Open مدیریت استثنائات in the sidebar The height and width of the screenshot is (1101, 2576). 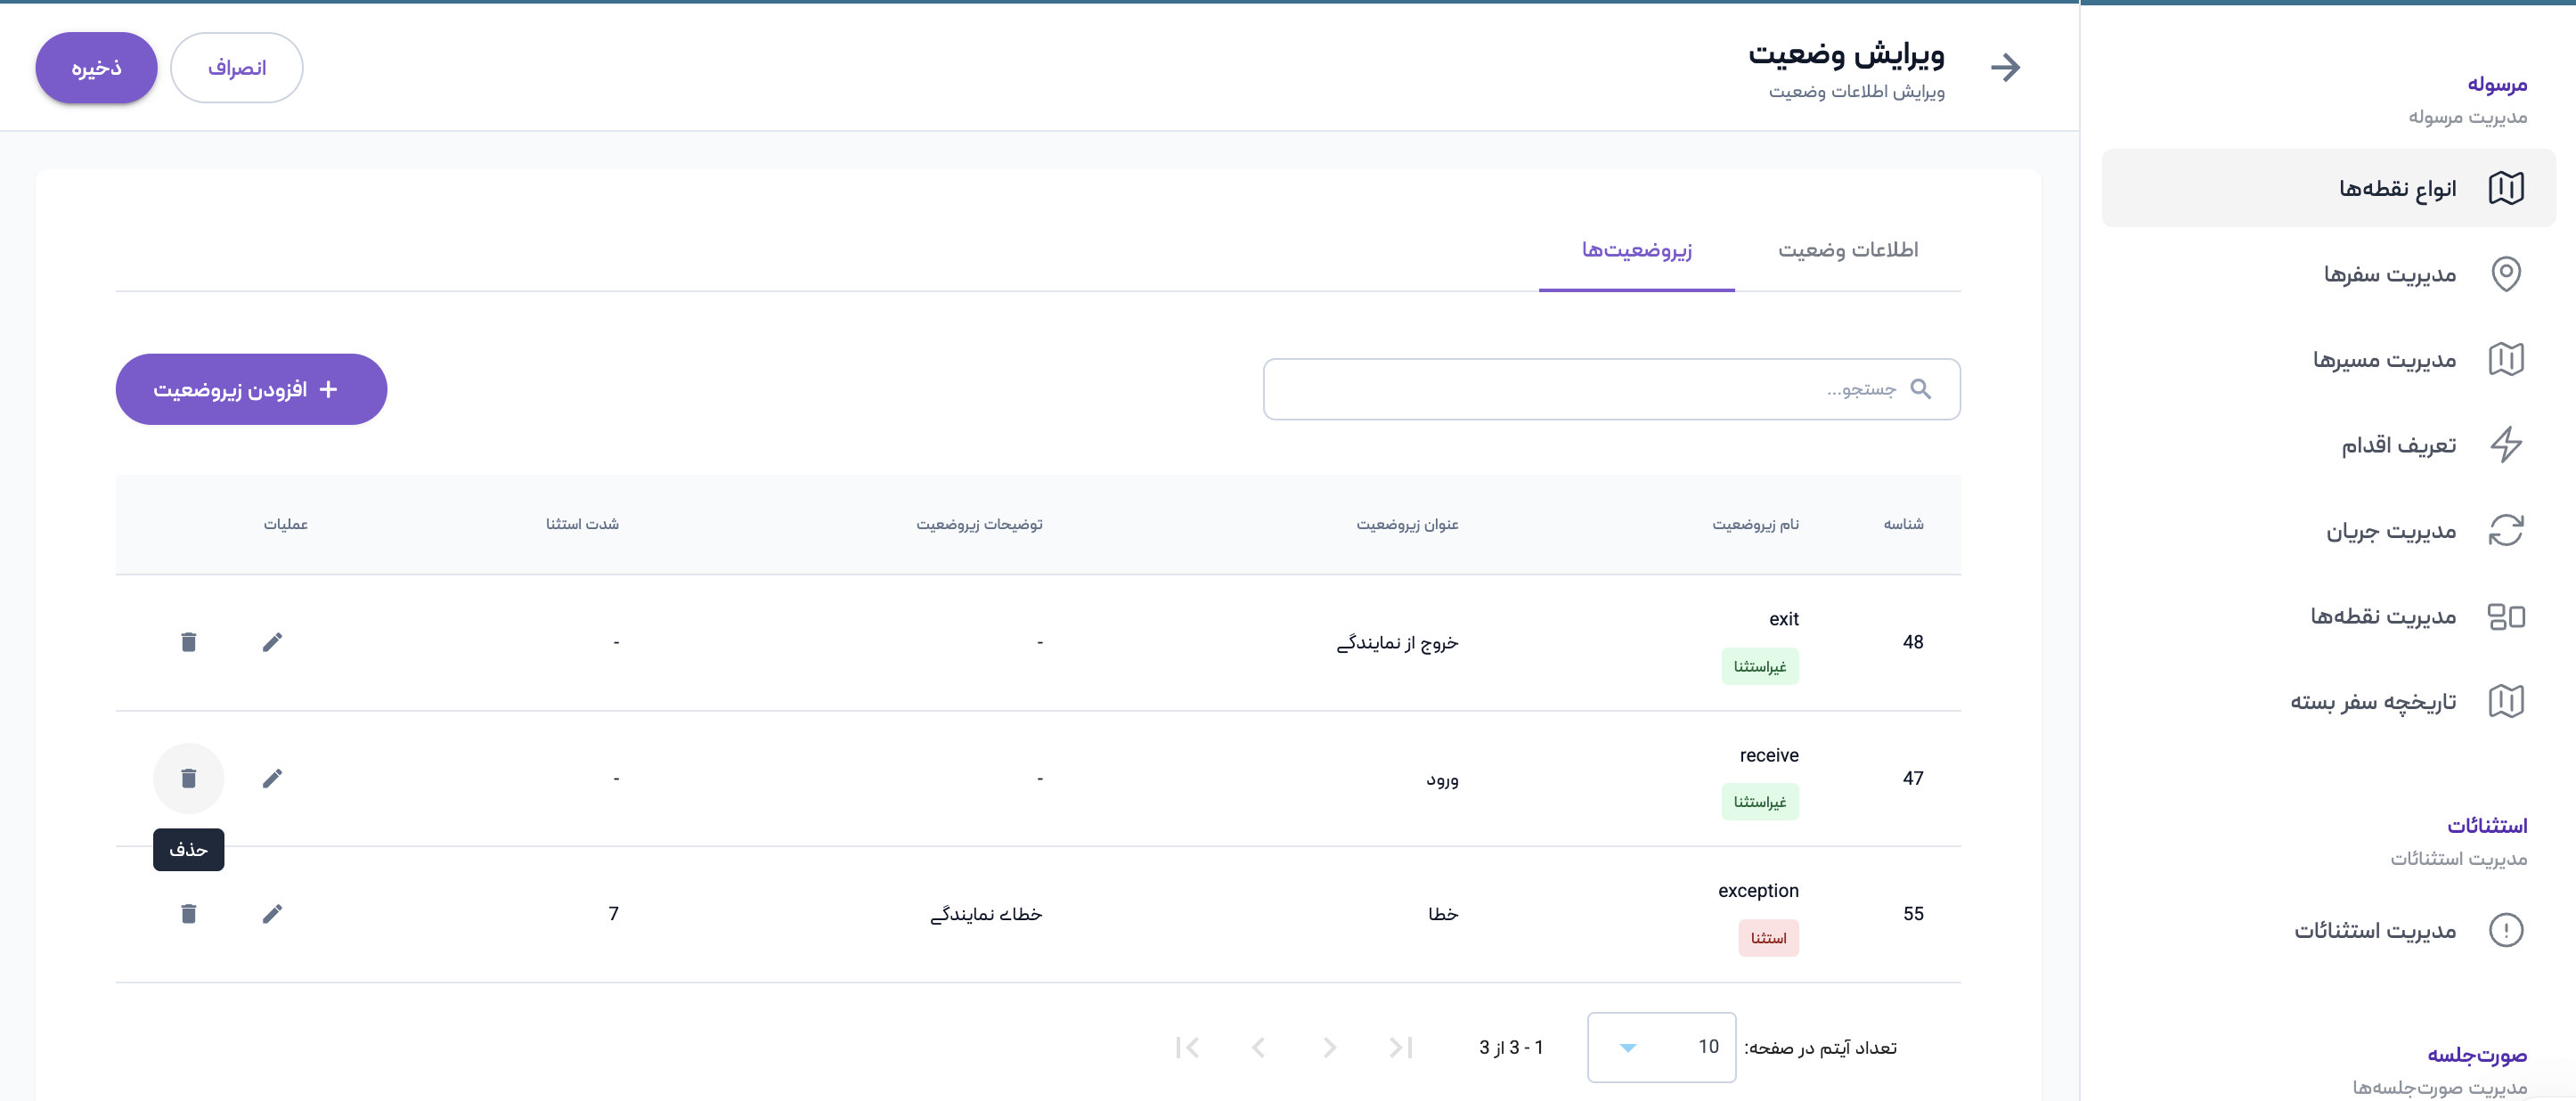tap(2374, 931)
